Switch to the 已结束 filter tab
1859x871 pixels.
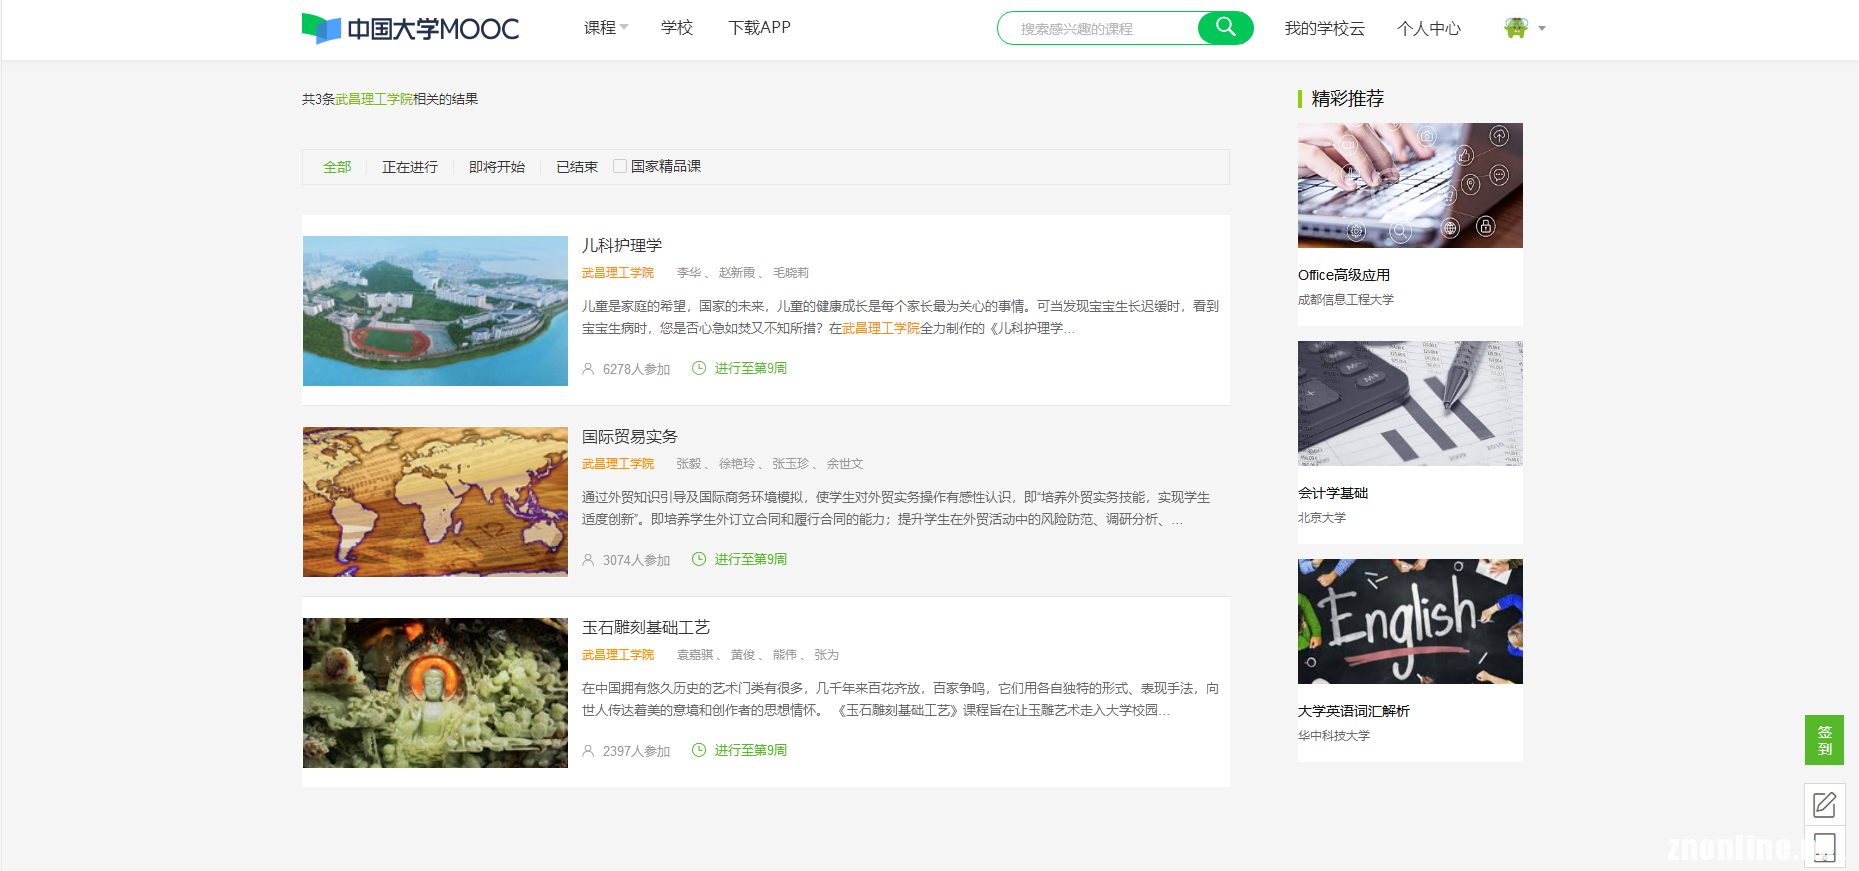pos(576,167)
